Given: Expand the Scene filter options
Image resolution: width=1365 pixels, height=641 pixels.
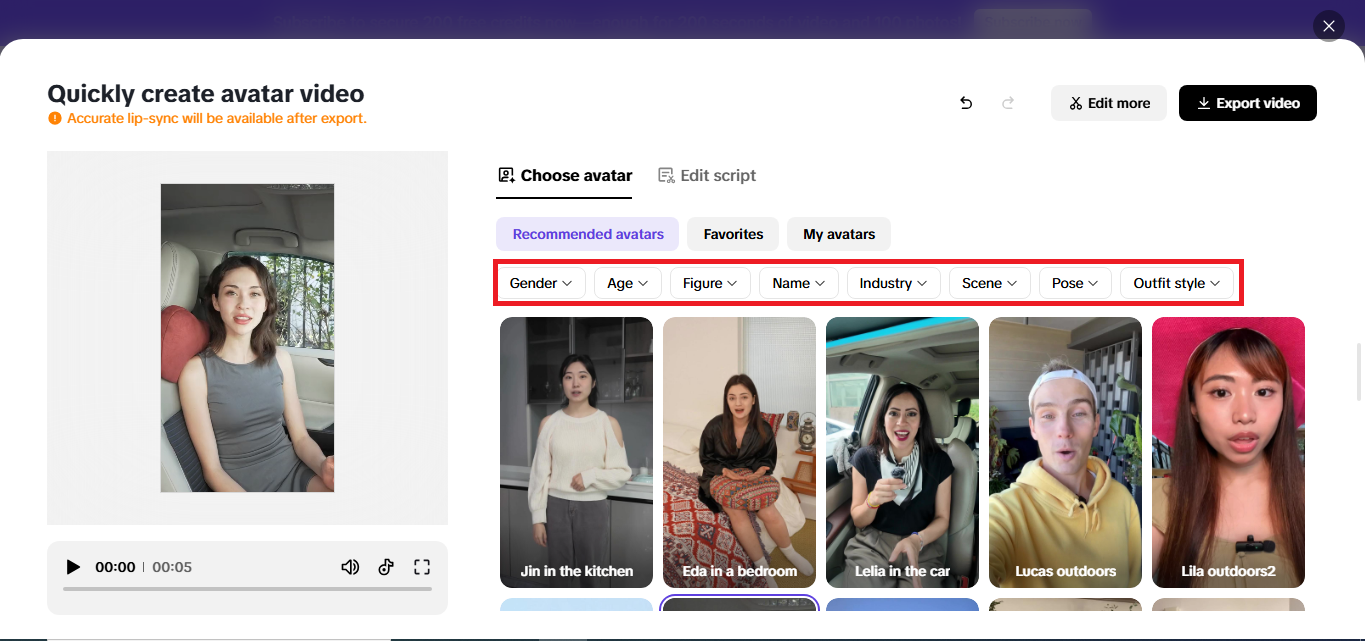Looking at the screenshot, I should 988,282.
